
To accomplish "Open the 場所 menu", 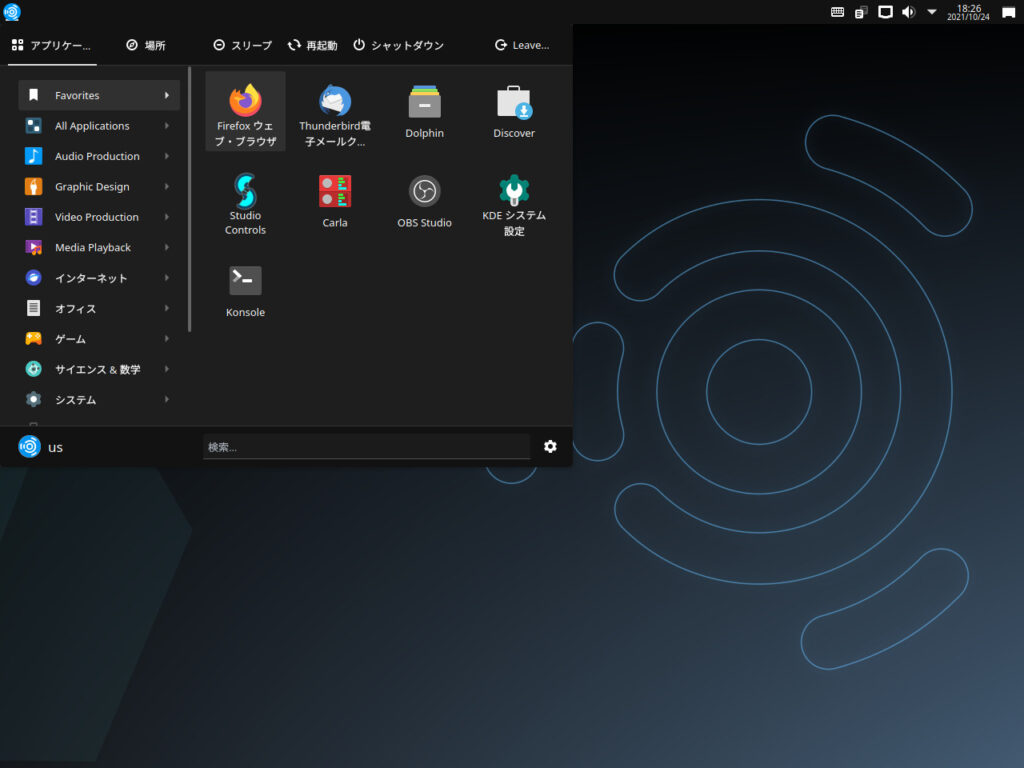I will pos(146,44).
